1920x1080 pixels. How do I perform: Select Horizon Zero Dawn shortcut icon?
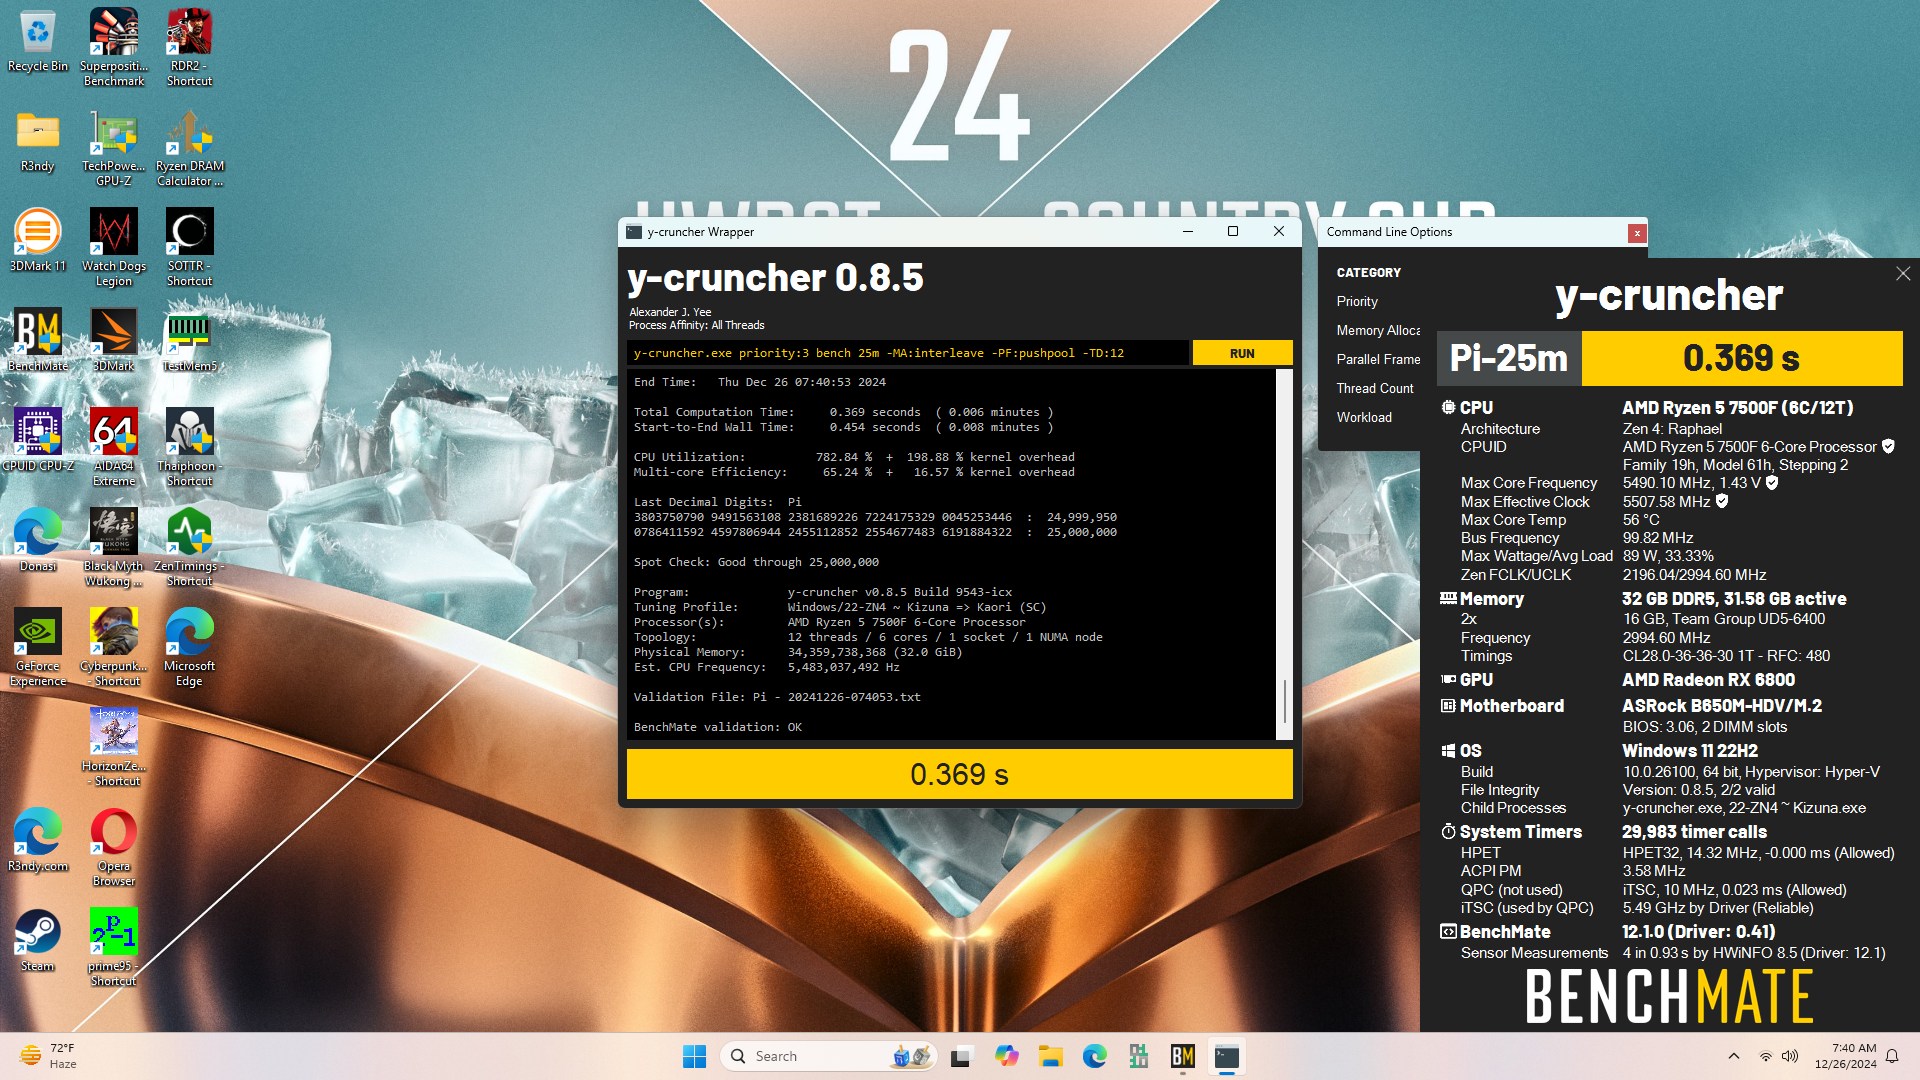pos(114,747)
